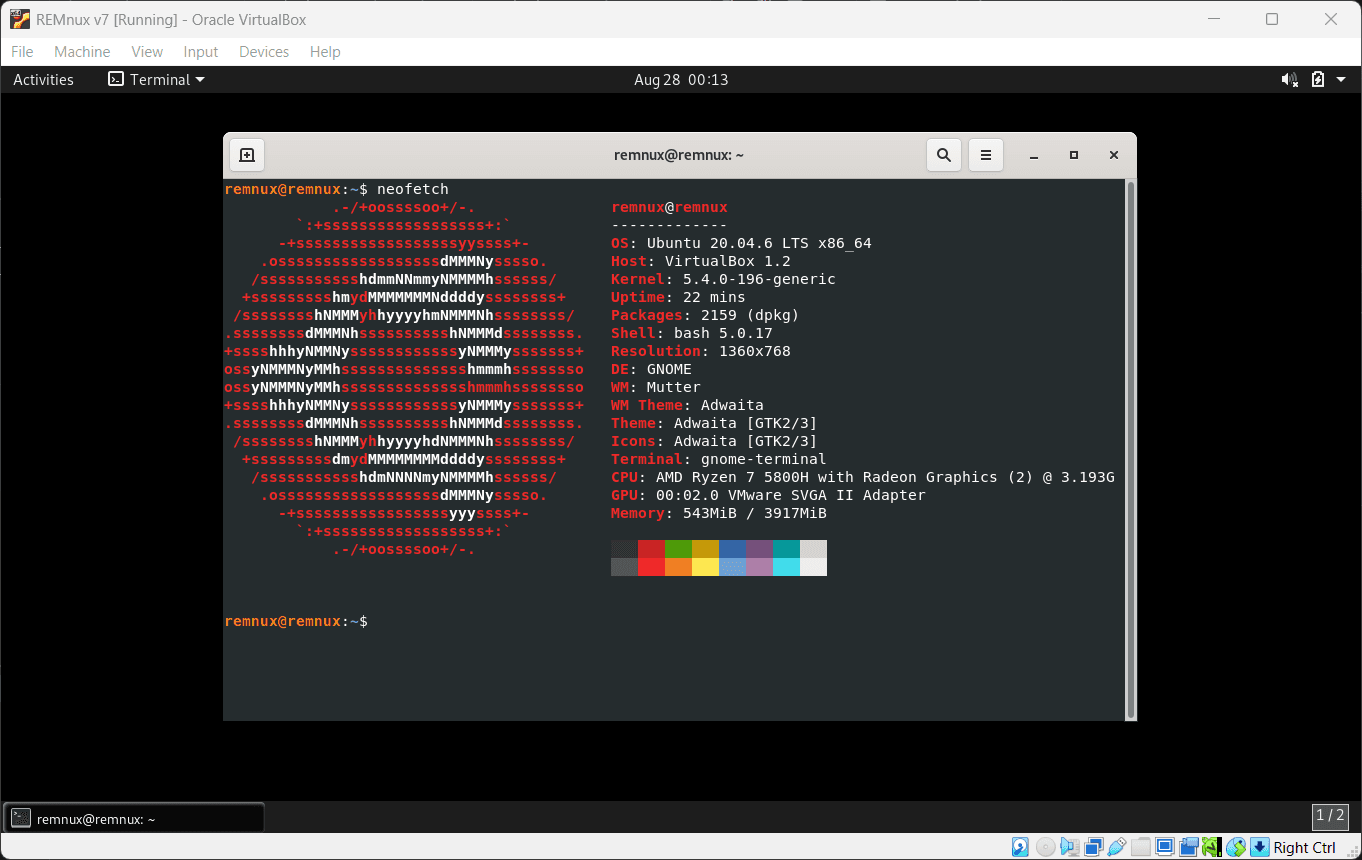Click the Uptime: 22 mins line
This screenshot has width=1362, height=860.
pyautogui.click(x=678, y=297)
